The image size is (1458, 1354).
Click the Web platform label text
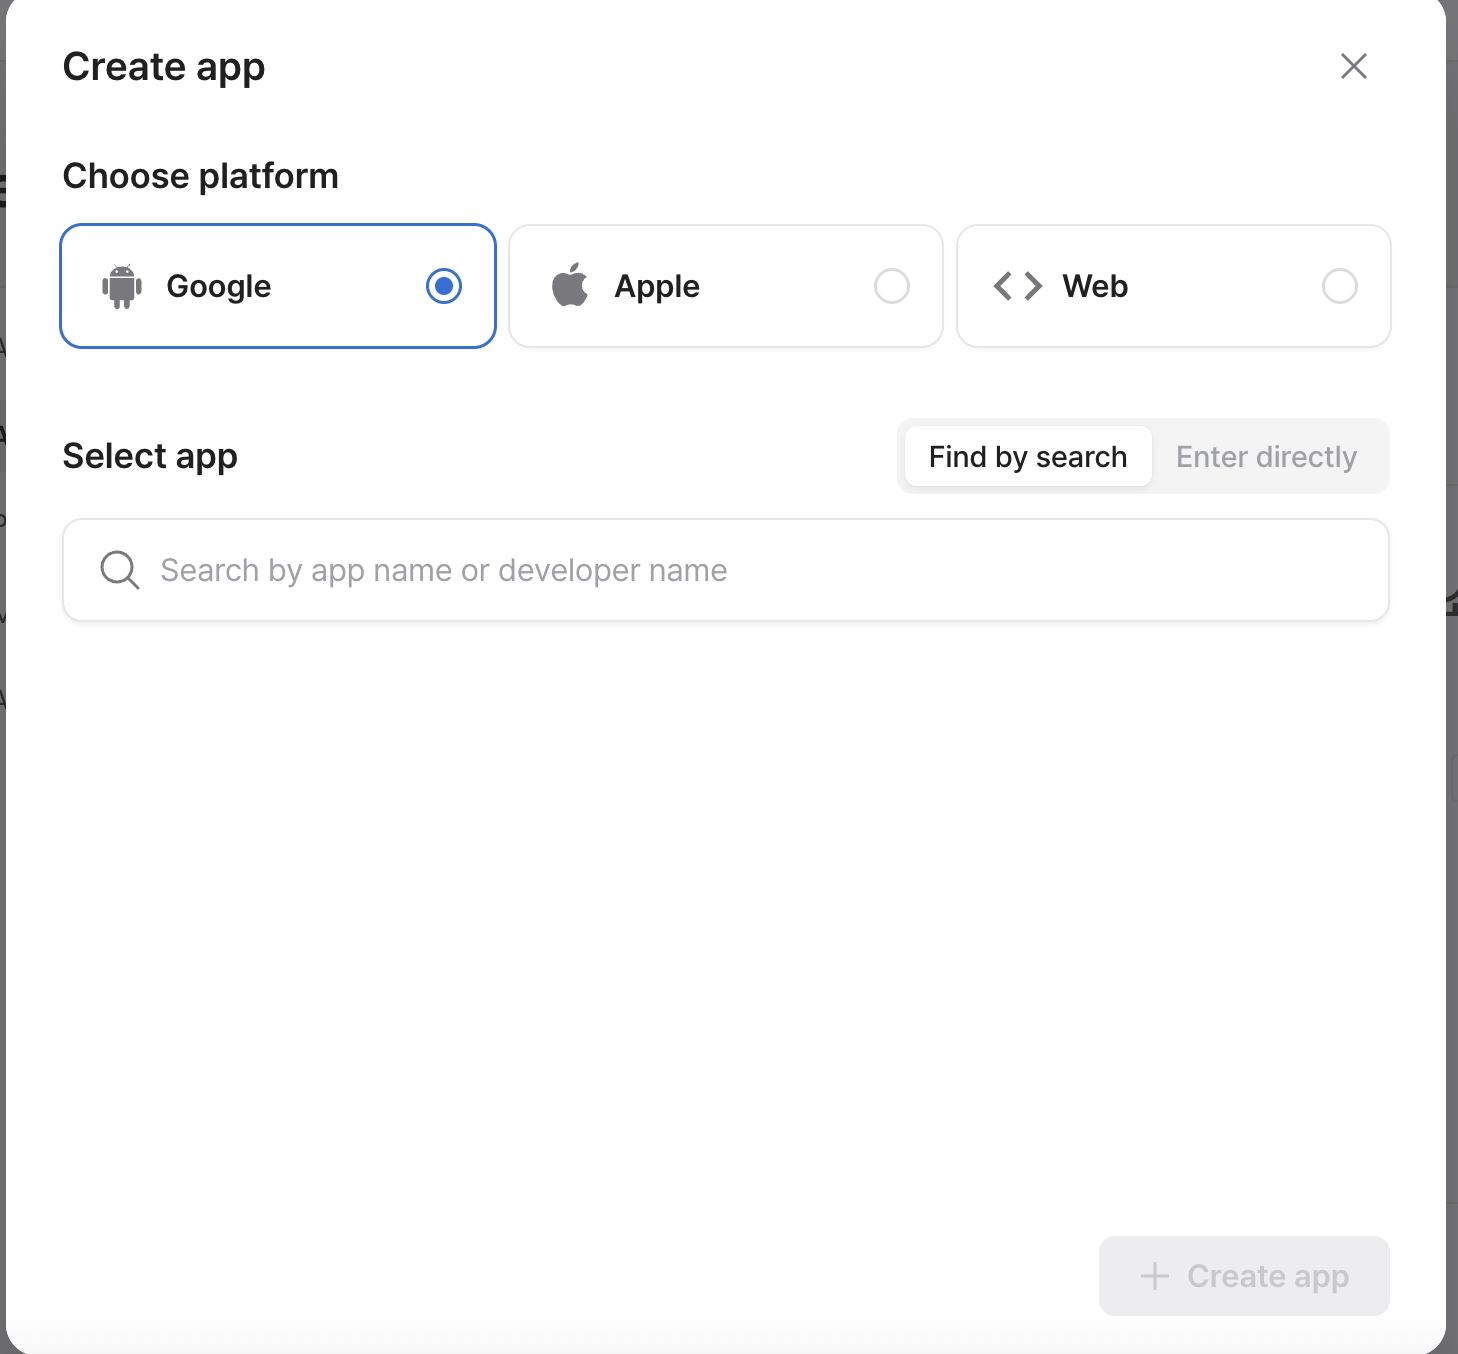click(x=1095, y=286)
